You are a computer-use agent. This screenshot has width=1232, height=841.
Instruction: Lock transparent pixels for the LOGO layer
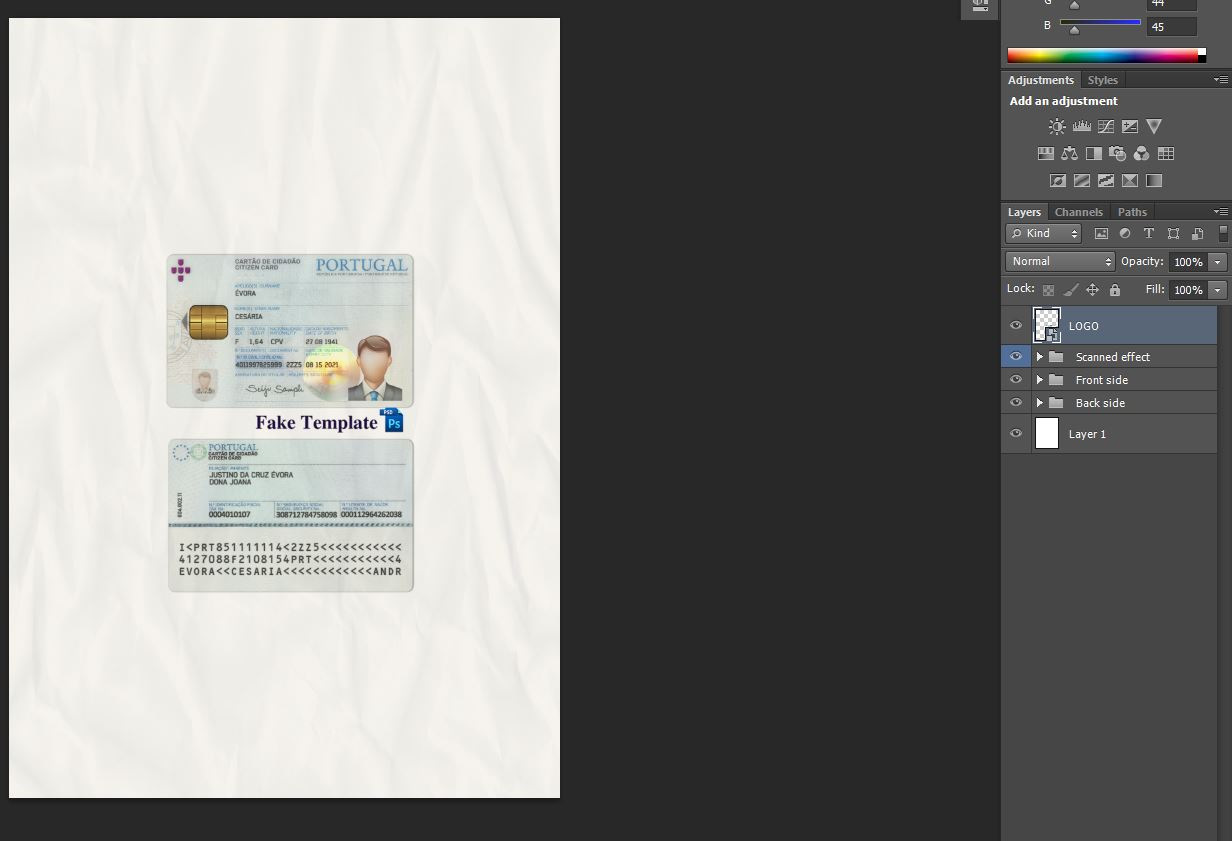point(1048,289)
